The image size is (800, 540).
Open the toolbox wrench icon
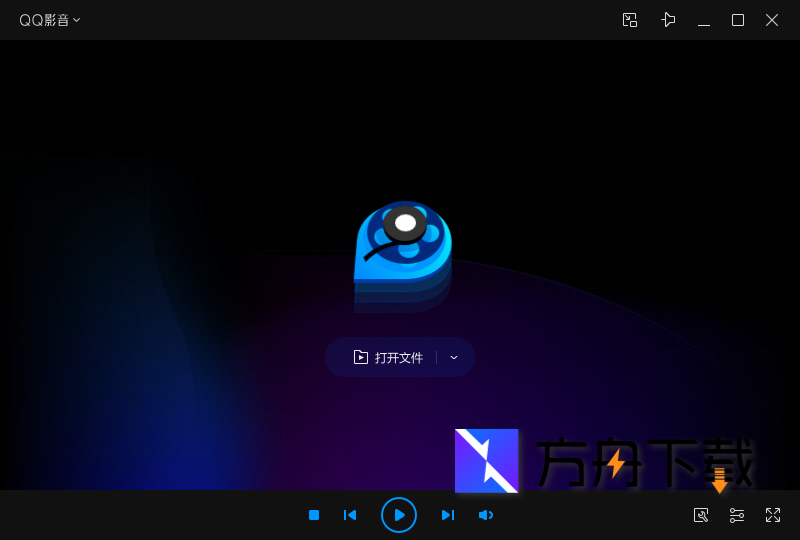(x=701, y=515)
